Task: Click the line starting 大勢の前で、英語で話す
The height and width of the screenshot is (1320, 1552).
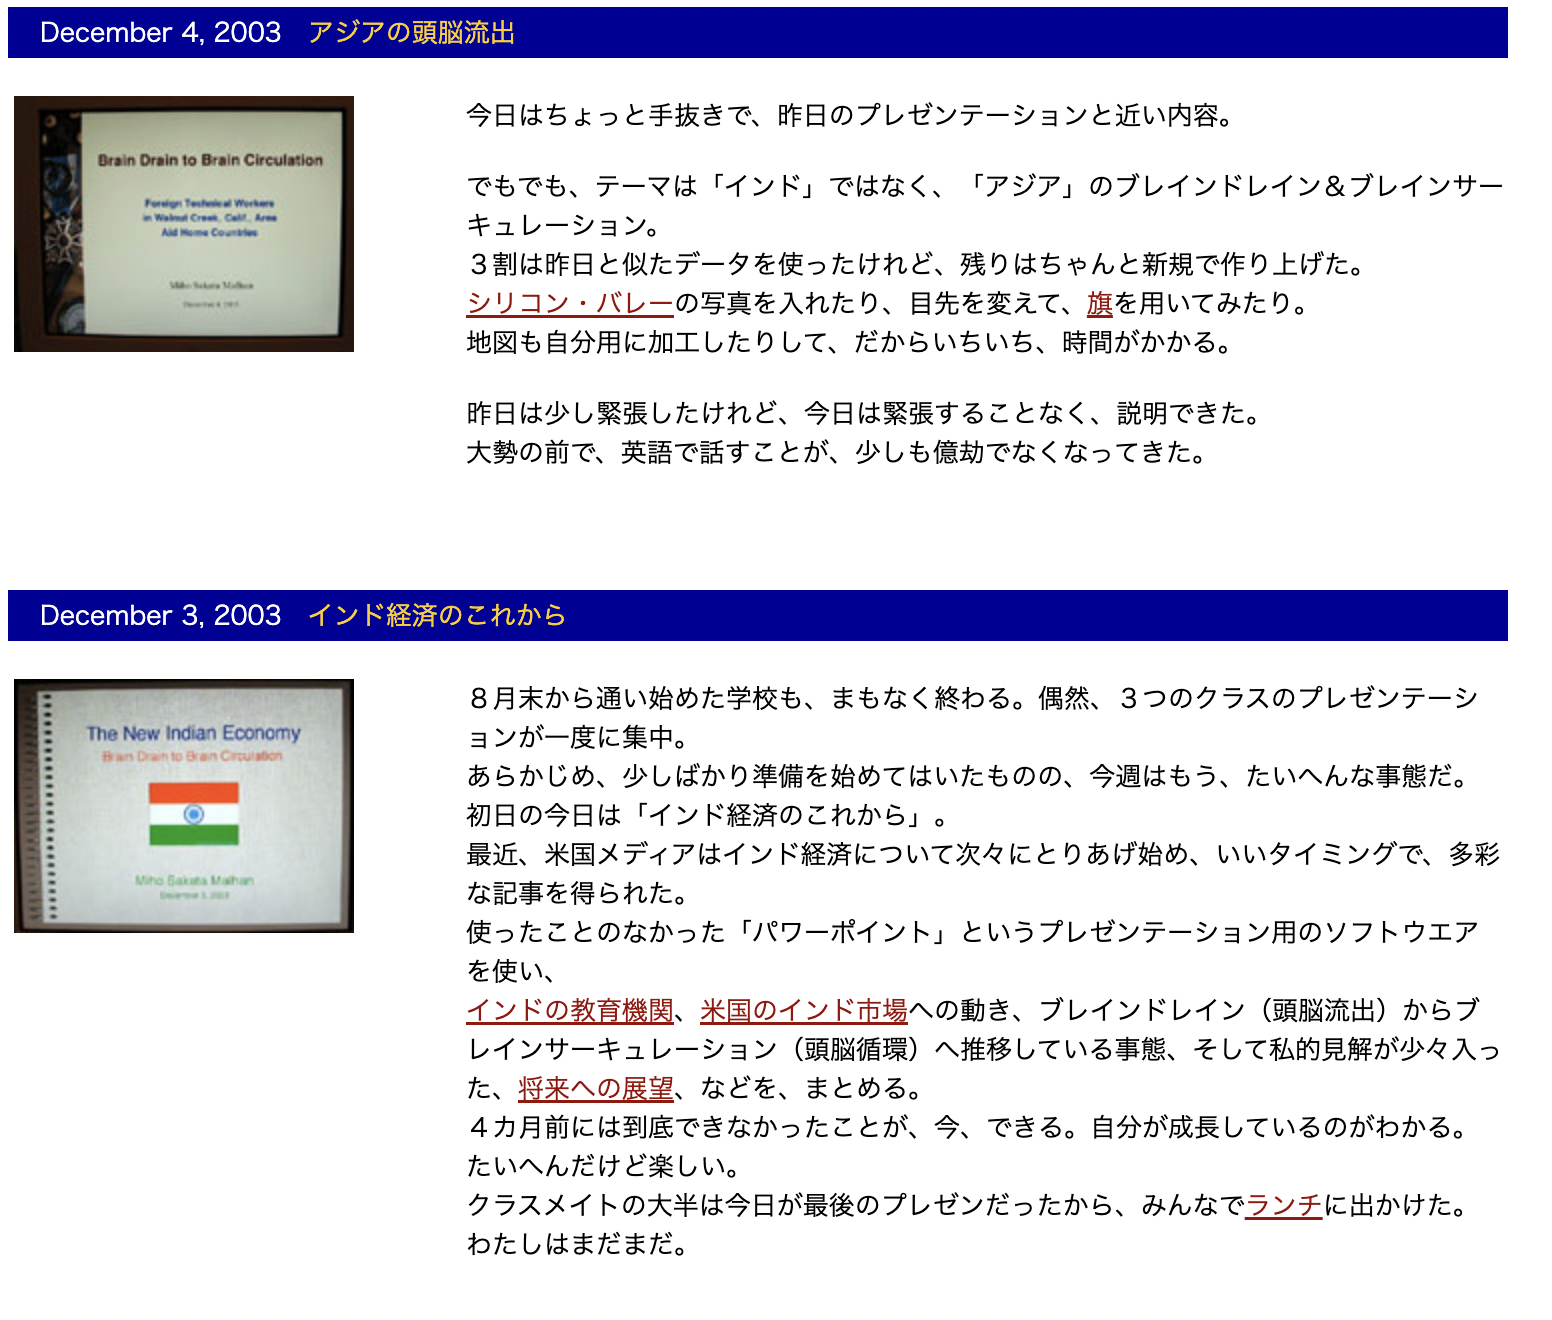Action: 840,452
